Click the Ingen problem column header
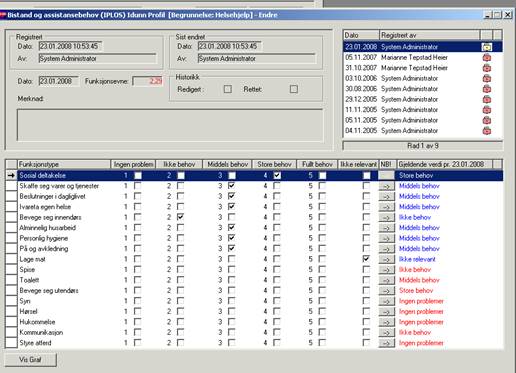The image size is (516, 373). point(133,164)
